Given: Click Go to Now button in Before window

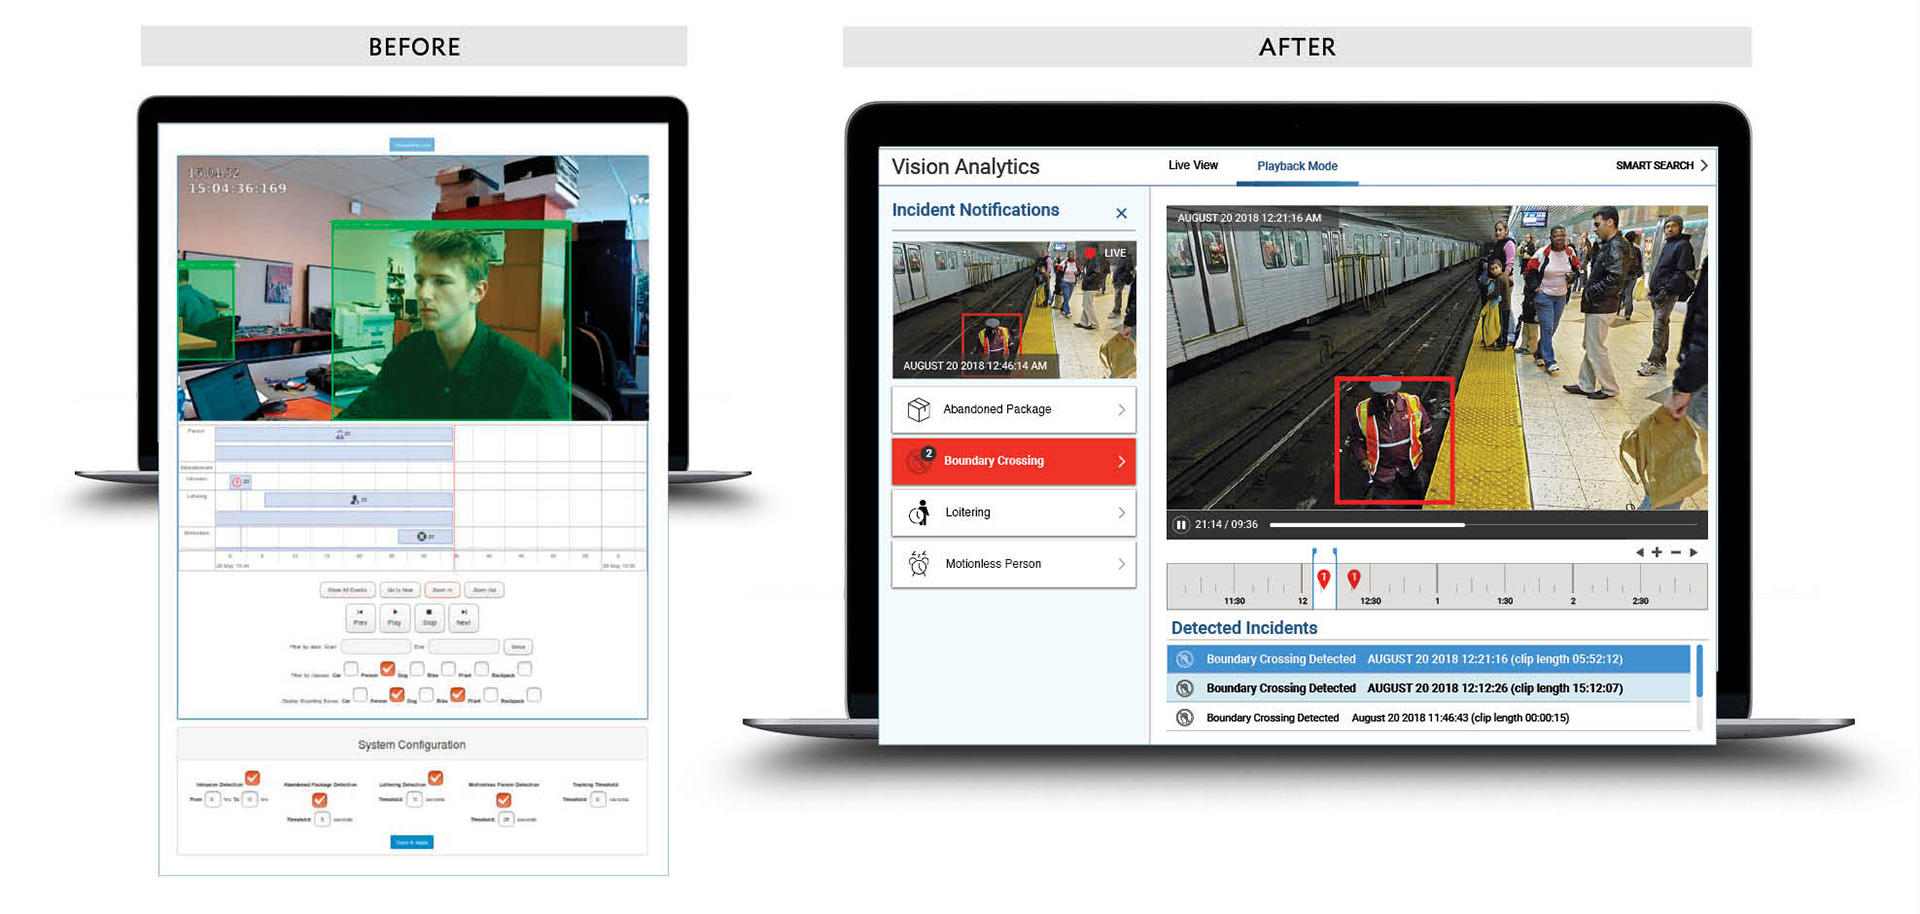Looking at the screenshot, I should [400, 590].
